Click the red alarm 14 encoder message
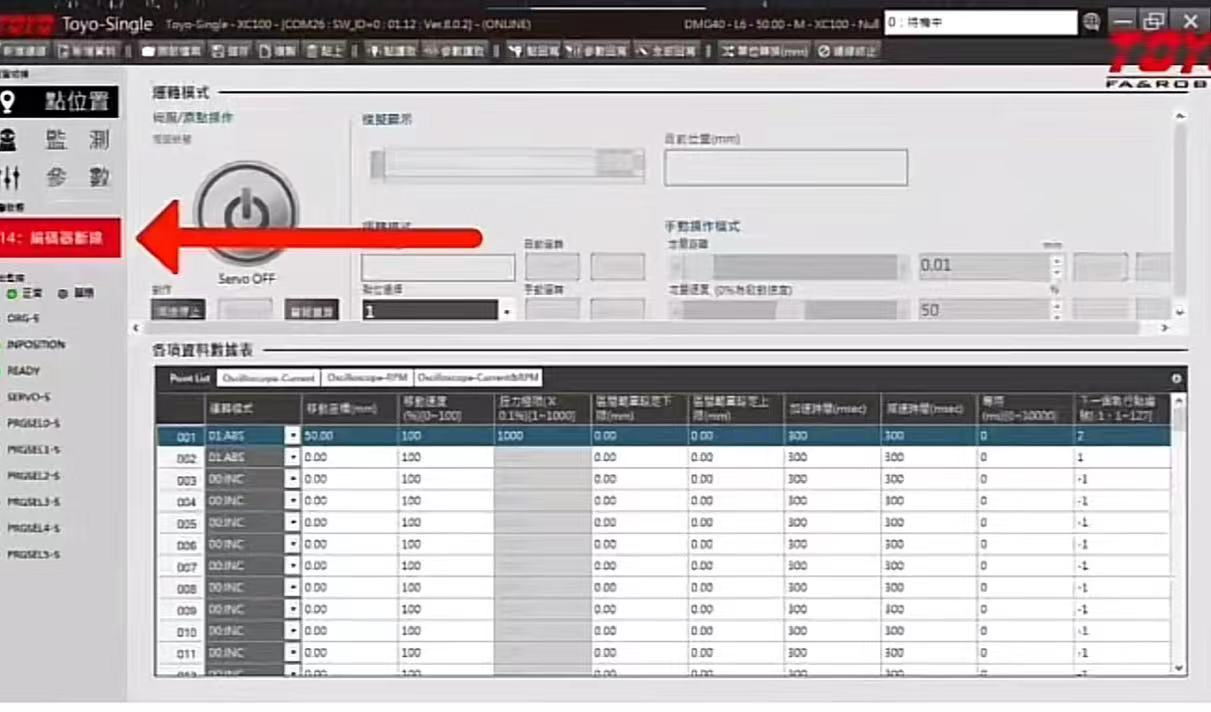The width and height of the screenshot is (1211, 712). coord(60,238)
